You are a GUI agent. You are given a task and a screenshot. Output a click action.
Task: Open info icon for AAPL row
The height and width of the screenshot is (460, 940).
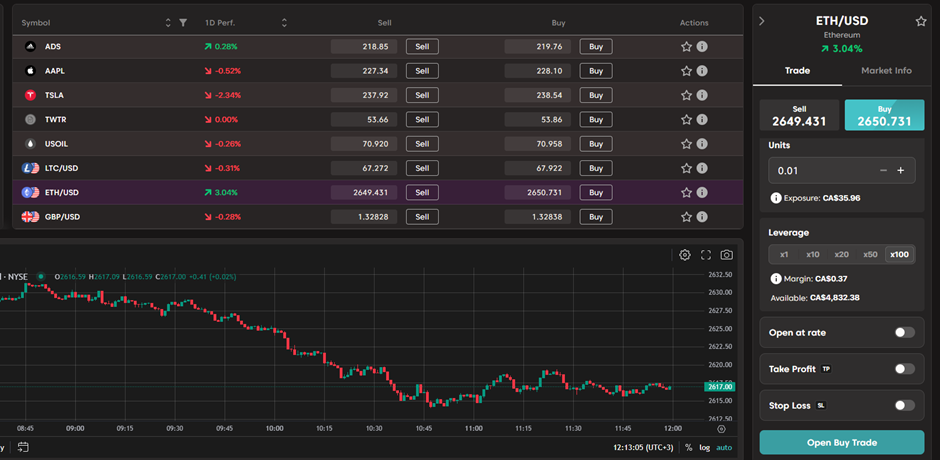[x=702, y=71]
